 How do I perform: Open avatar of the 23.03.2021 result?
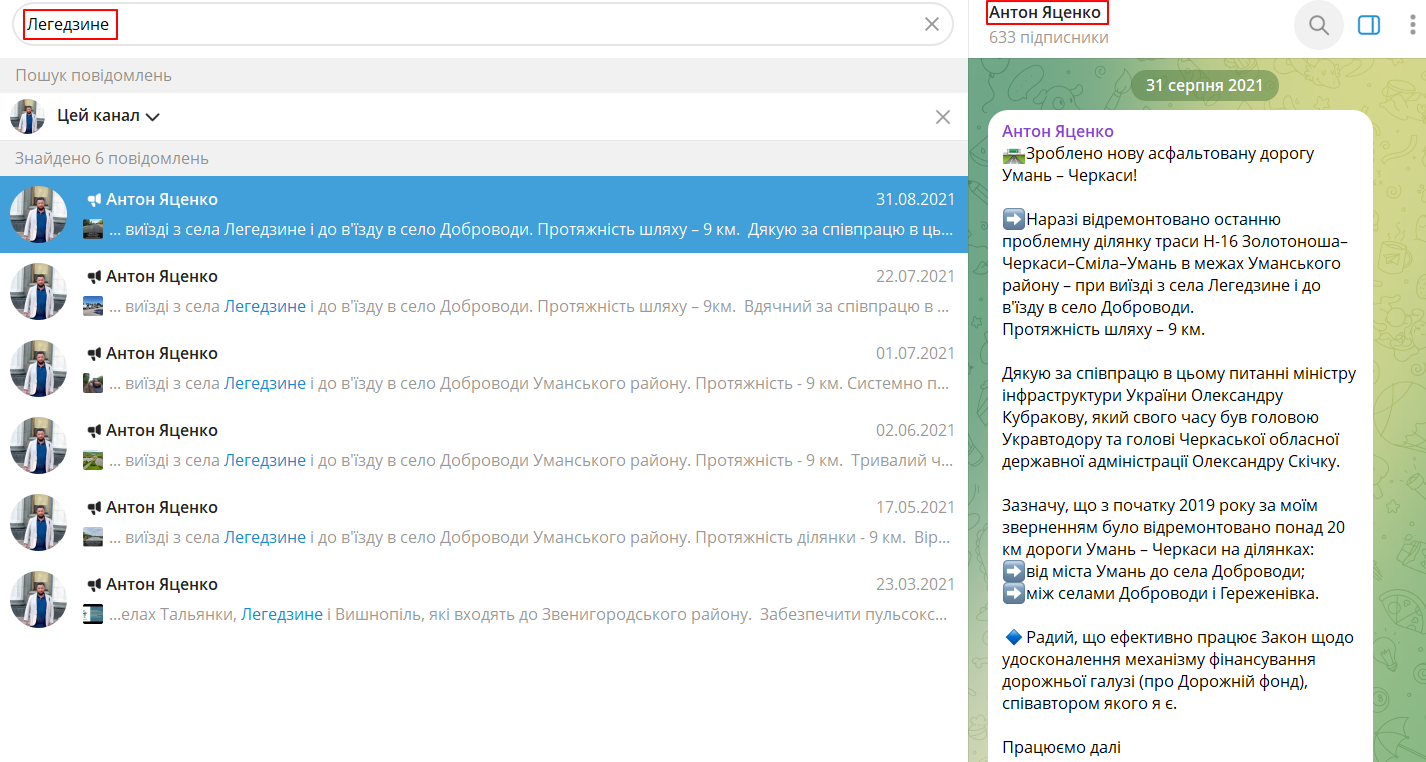(x=38, y=600)
